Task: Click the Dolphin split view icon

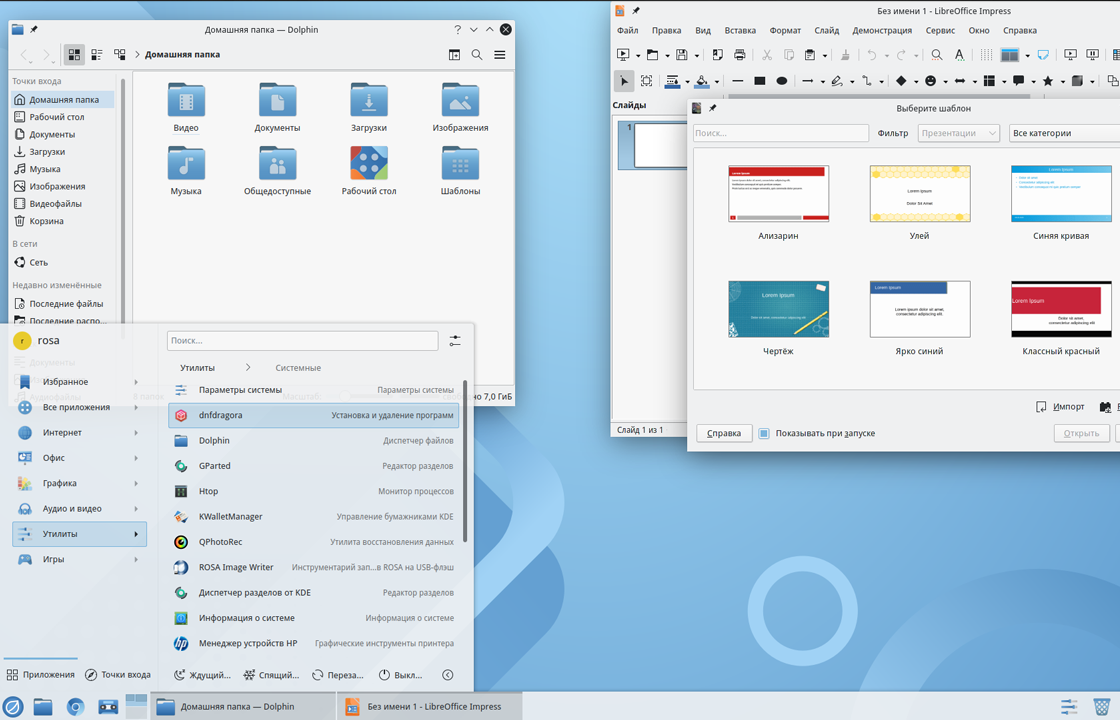Action: click(454, 54)
